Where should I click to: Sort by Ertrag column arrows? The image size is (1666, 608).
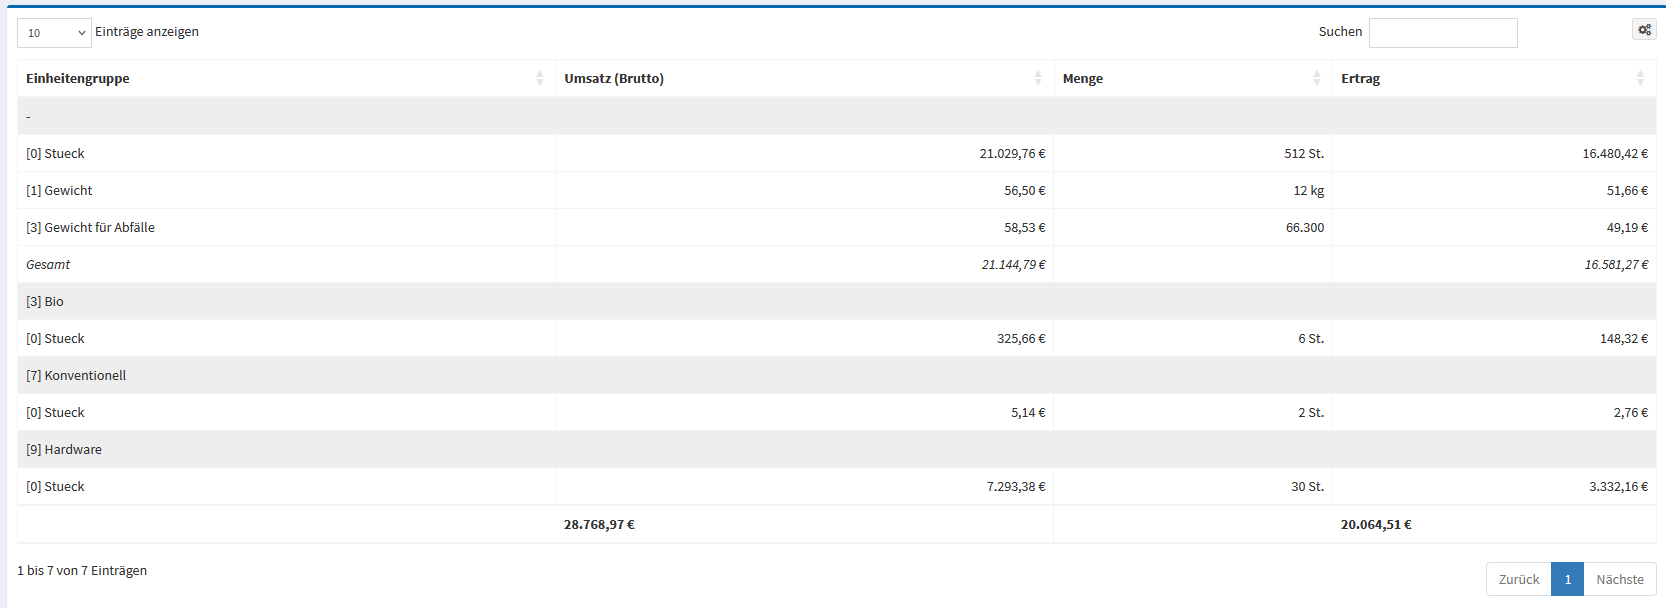1640,78
